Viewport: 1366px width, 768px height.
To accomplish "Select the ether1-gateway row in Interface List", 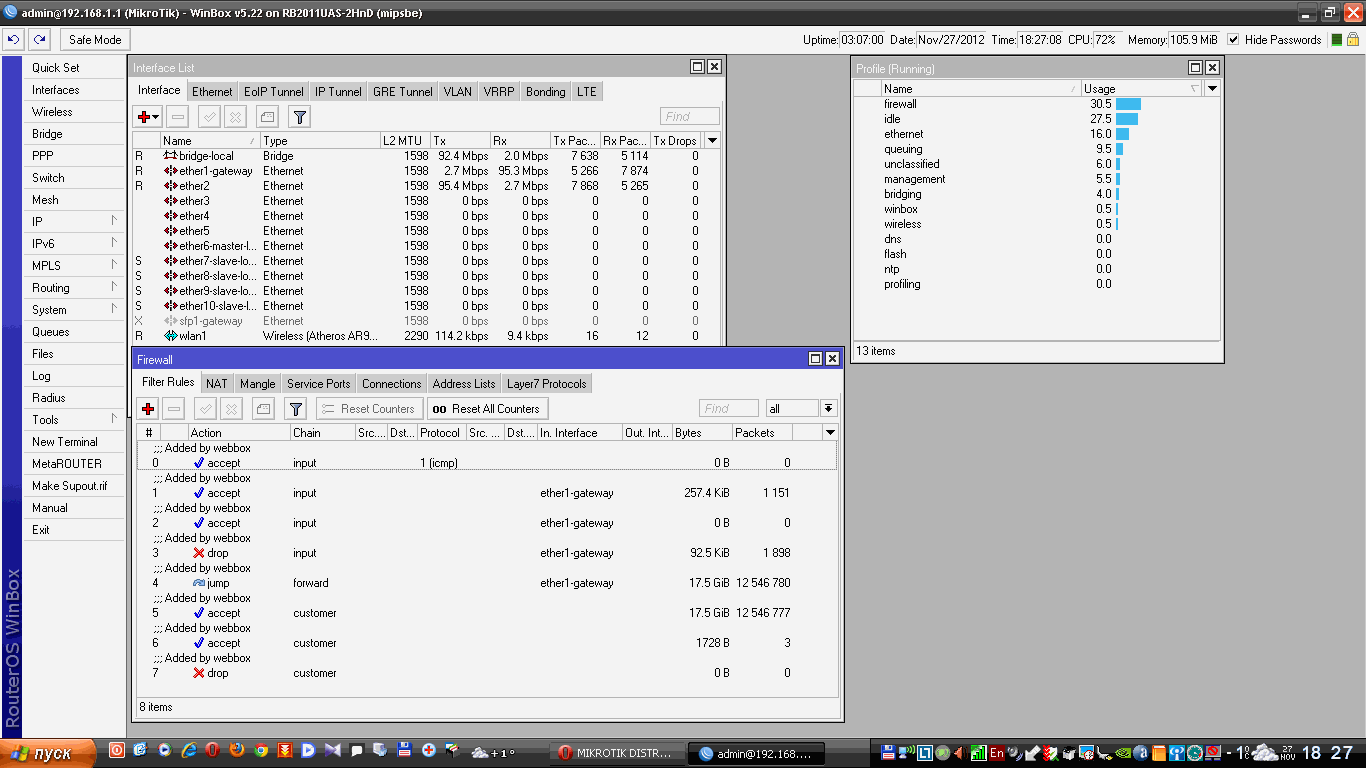I will pos(427,171).
